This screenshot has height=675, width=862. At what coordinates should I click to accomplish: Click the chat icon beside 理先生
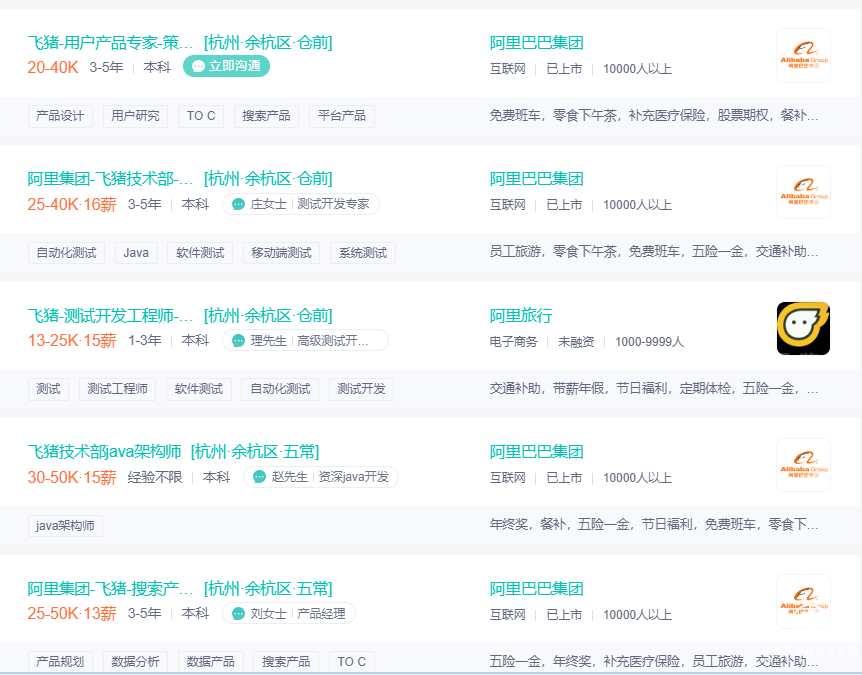(x=238, y=341)
